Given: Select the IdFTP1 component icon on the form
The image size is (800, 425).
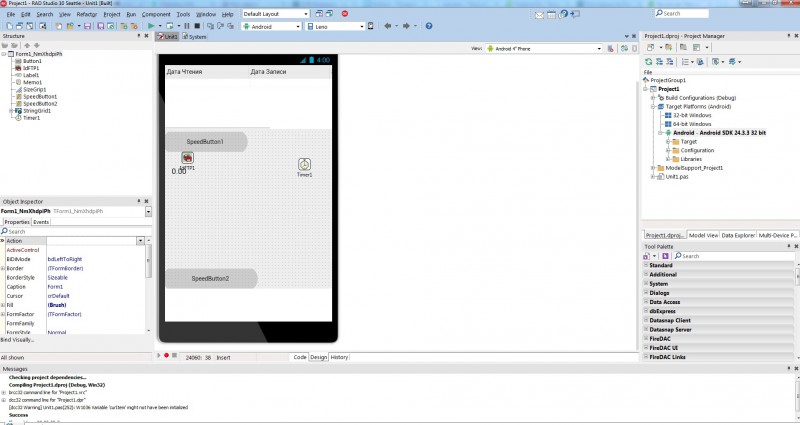Looking at the screenshot, I should point(188,158).
